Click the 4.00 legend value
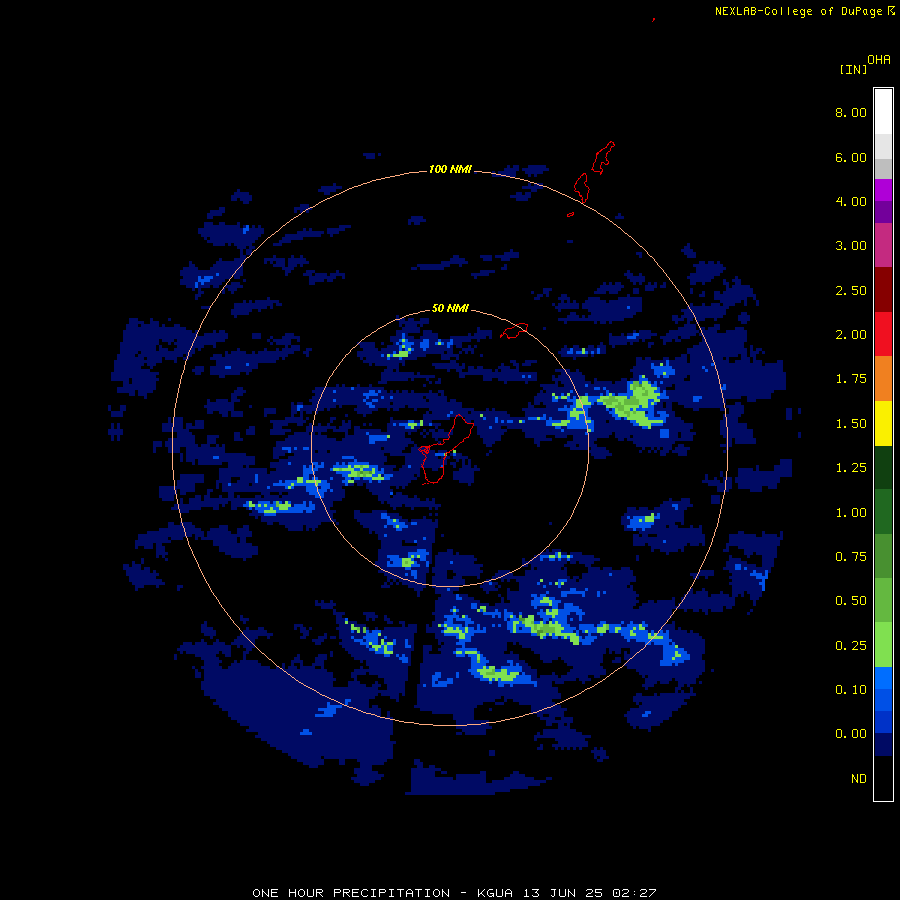Viewport: 900px width, 900px height. pyautogui.click(x=851, y=201)
